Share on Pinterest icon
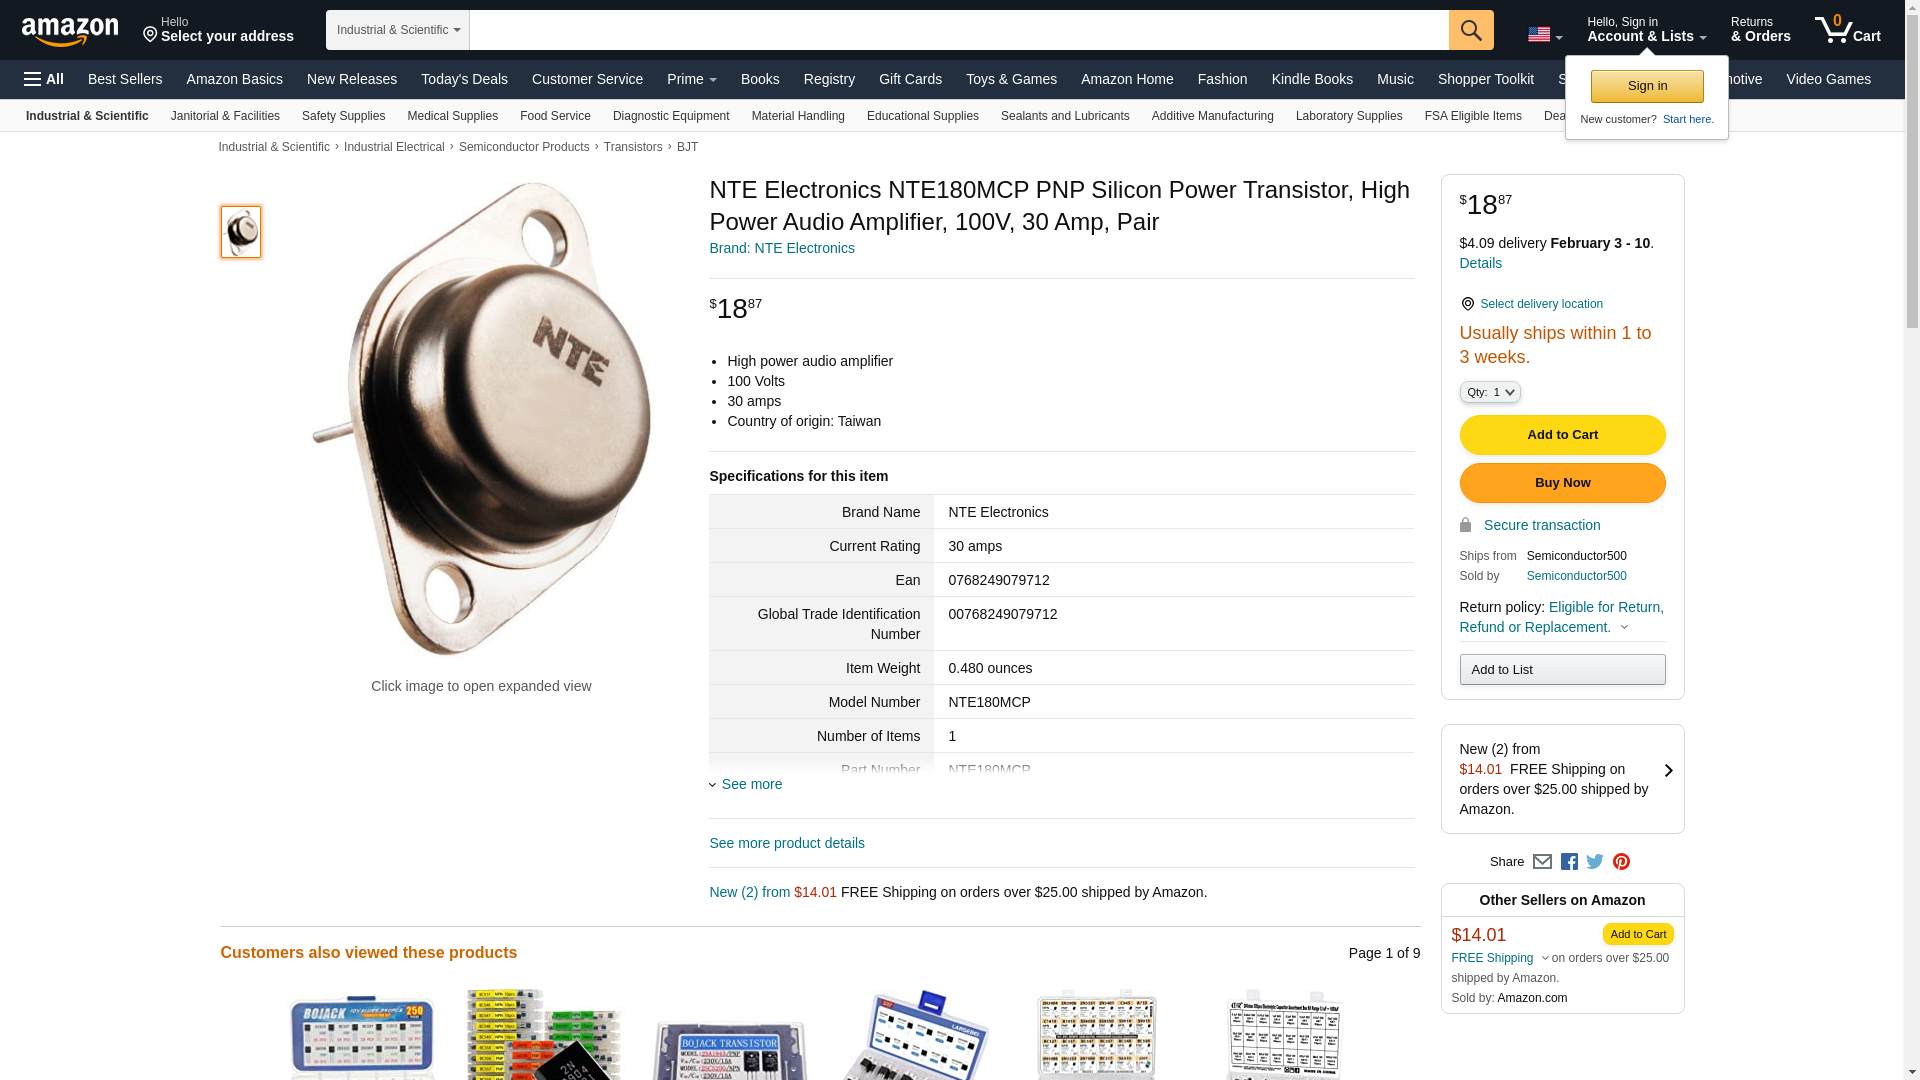1920x1080 pixels. (1621, 862)
